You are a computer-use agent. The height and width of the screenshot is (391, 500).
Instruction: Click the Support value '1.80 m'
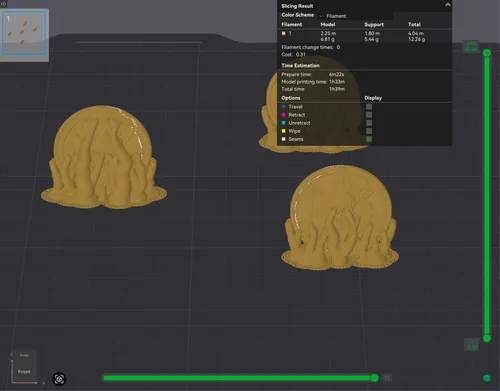(372, 33)
